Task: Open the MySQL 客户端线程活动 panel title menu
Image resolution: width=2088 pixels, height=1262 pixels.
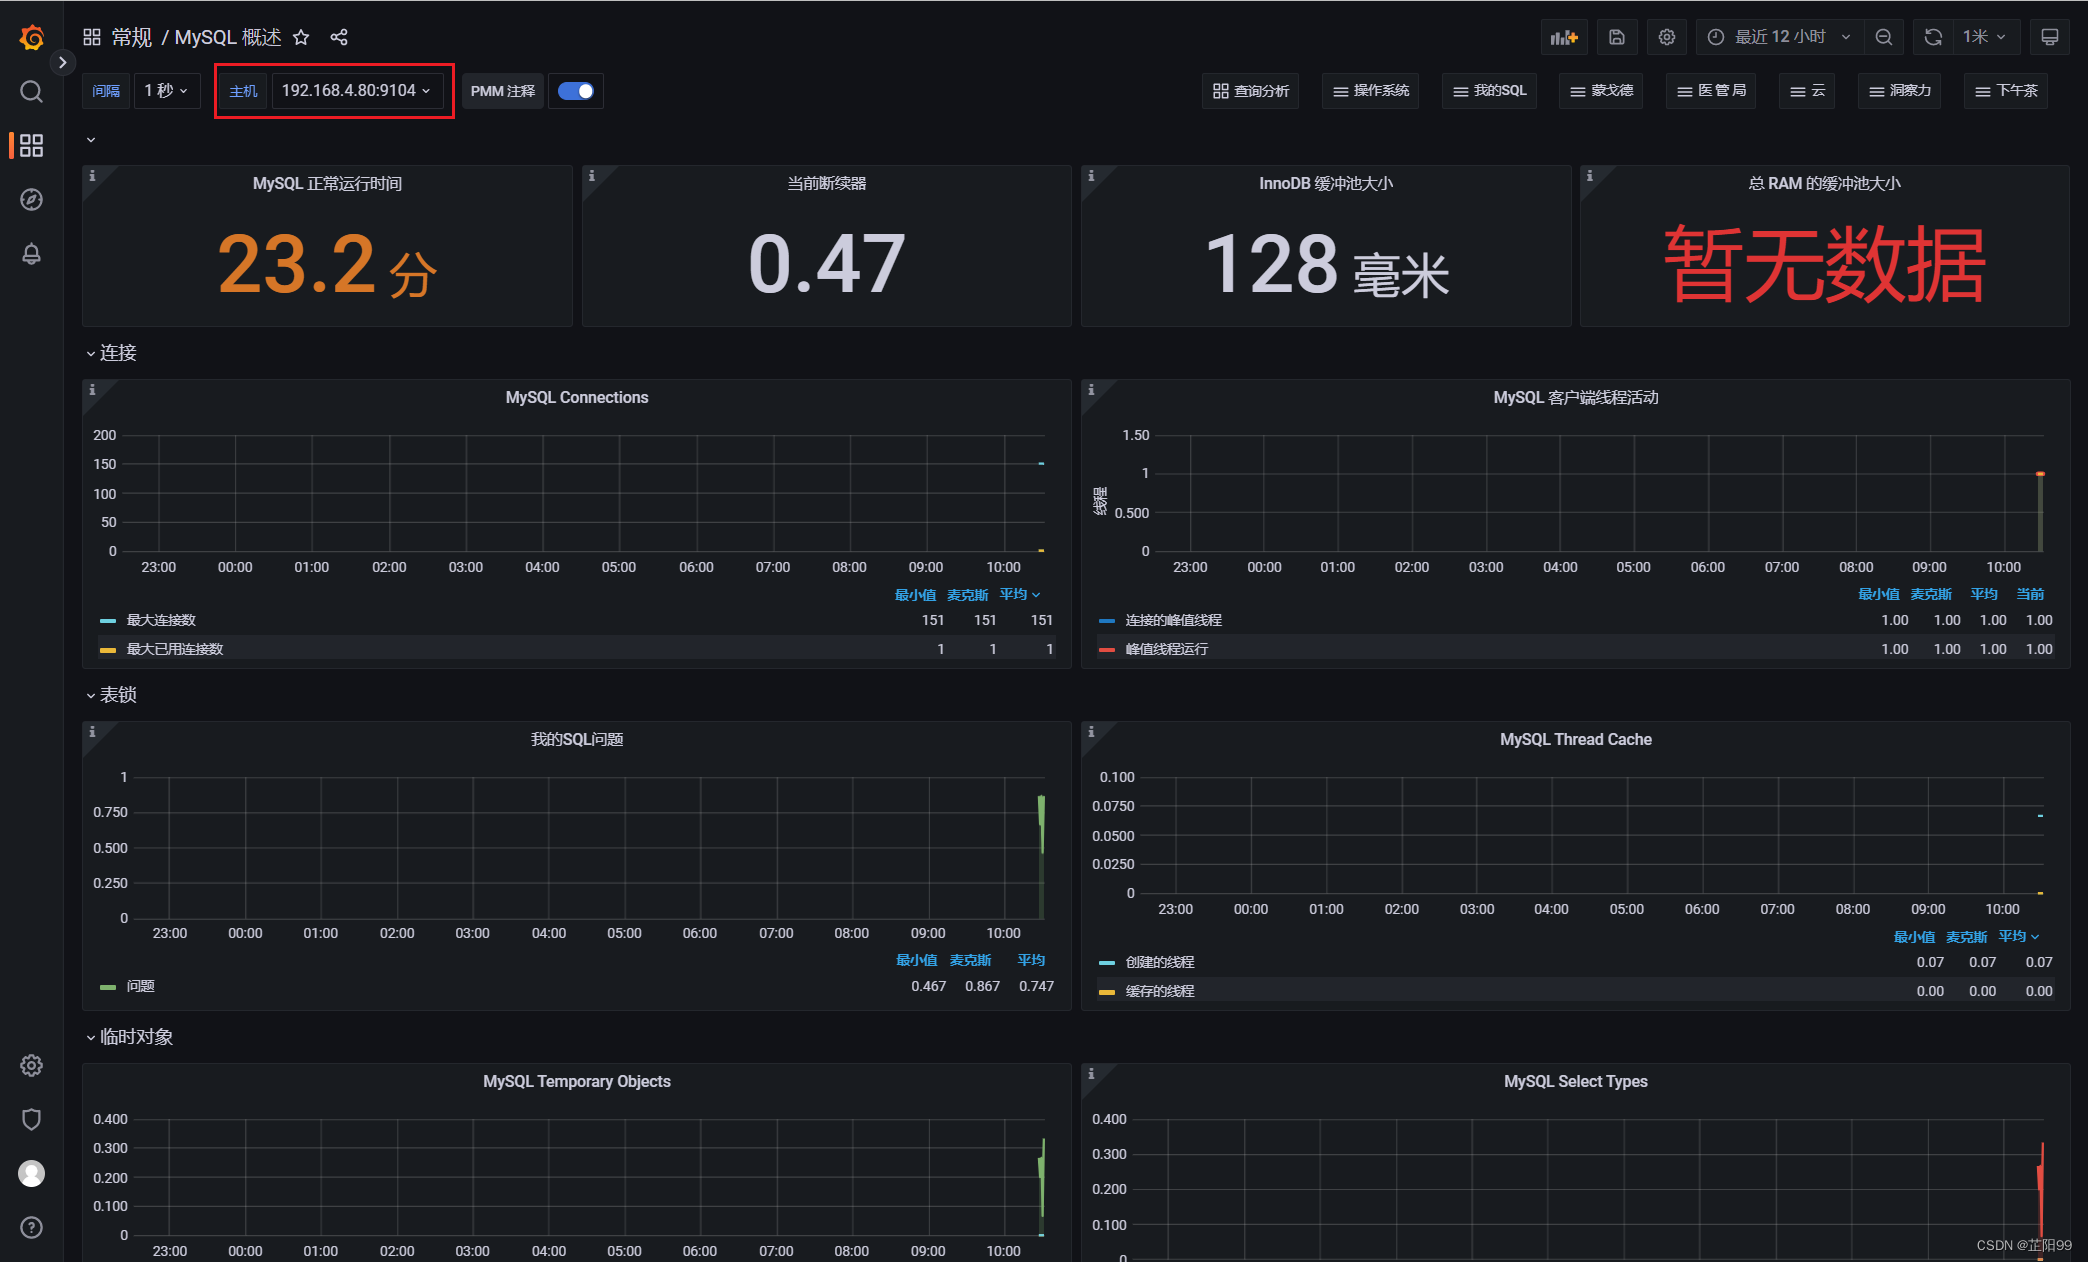Action: point(1575,397)
